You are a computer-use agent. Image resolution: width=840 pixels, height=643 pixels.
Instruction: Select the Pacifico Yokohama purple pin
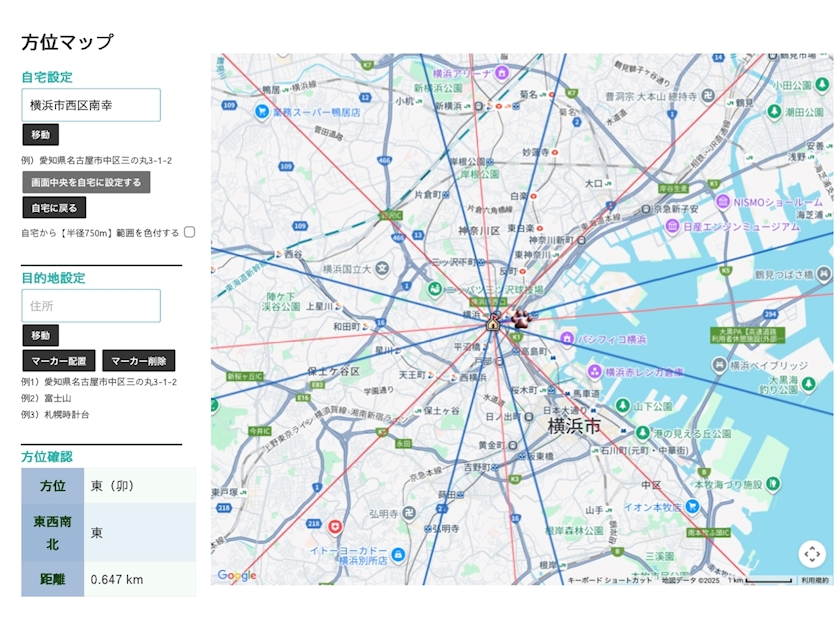(x=567, y=339)
